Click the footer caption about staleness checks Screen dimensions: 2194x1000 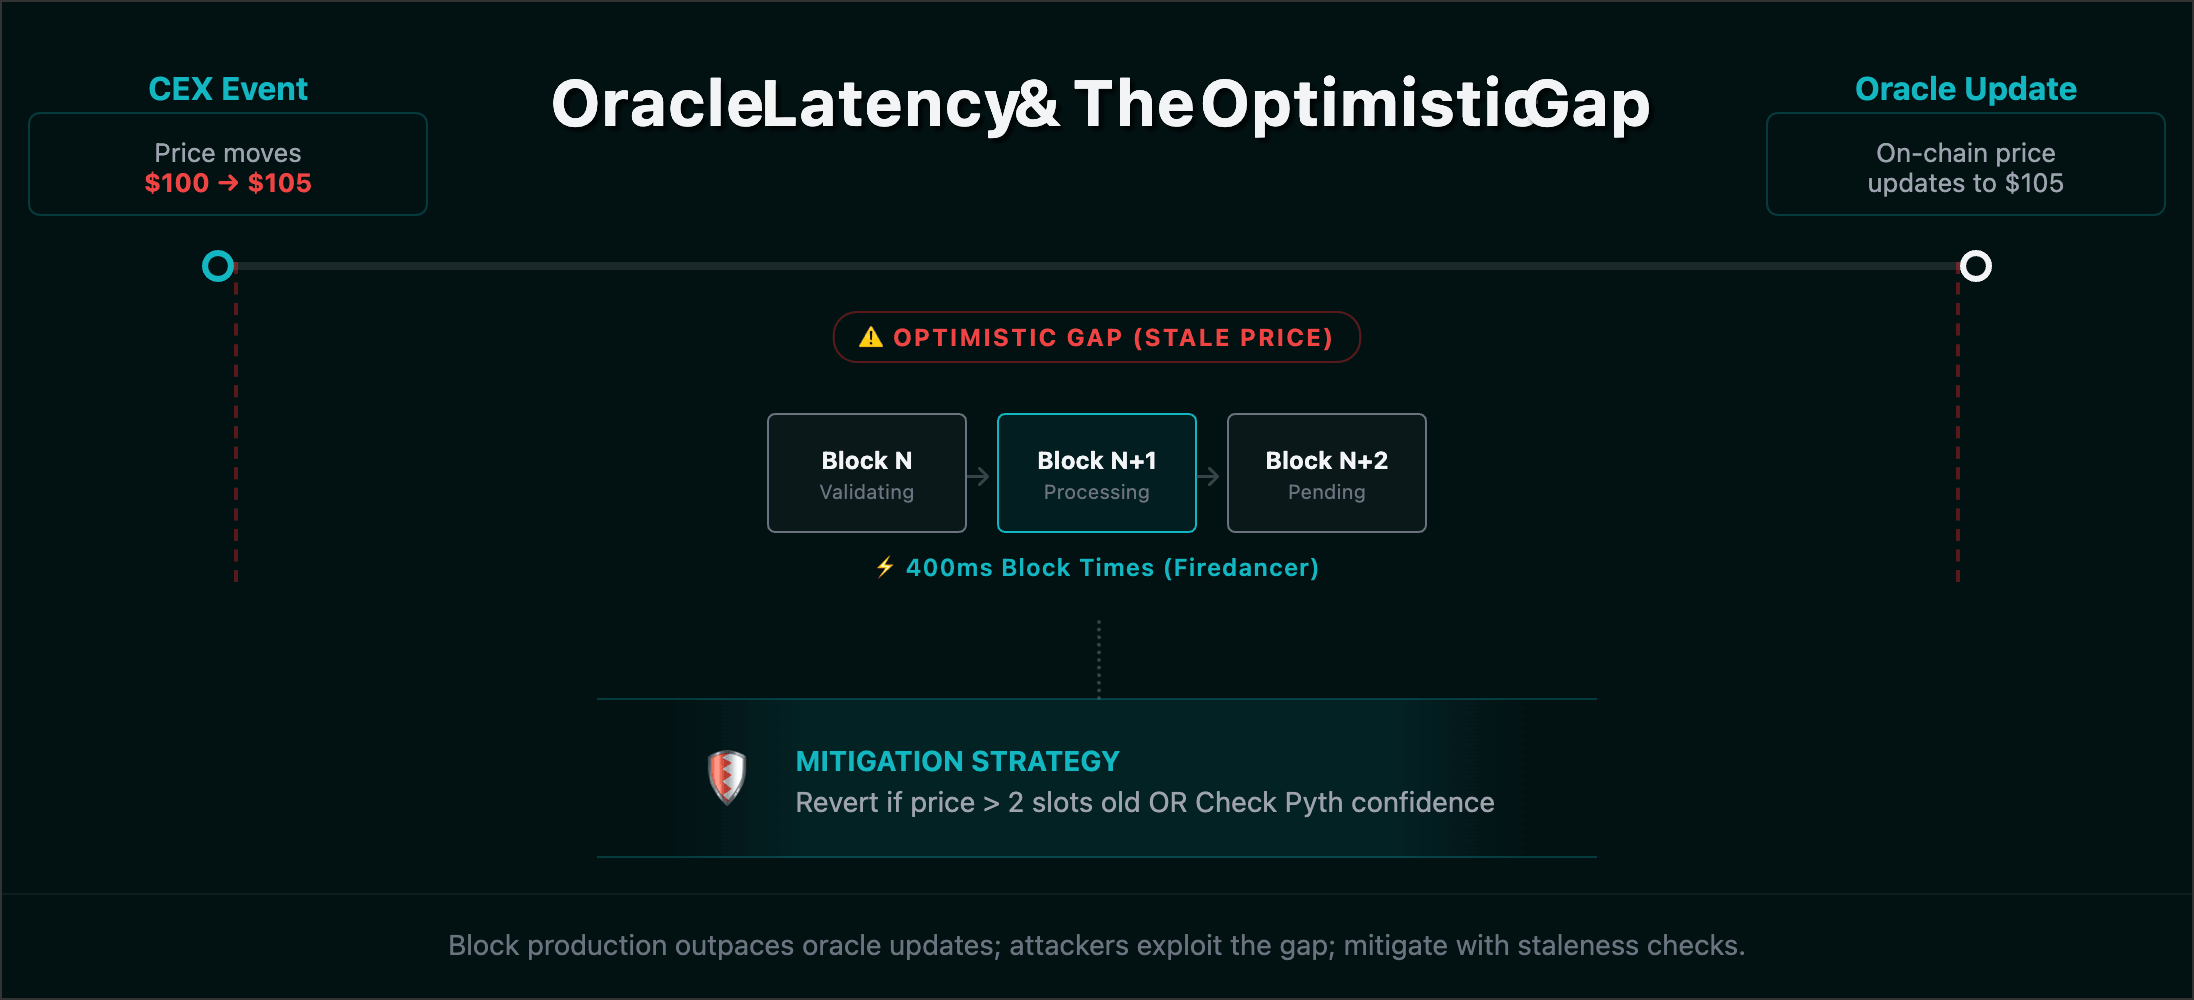point(1096,945)
